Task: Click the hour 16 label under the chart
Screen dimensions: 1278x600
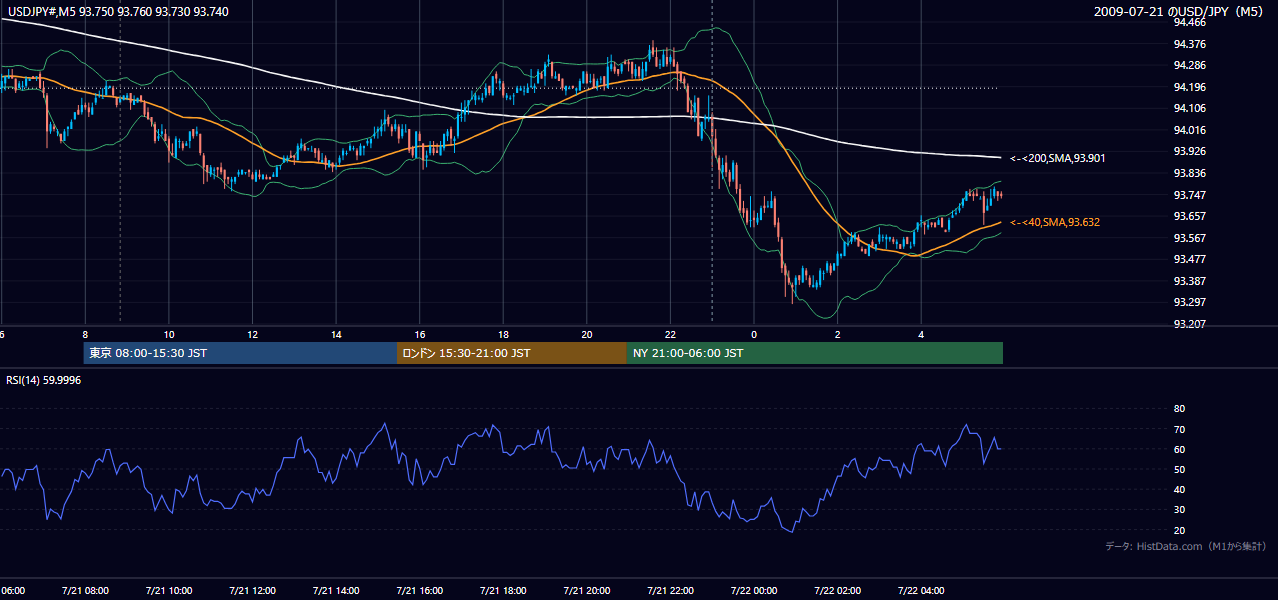Action: 420,334
